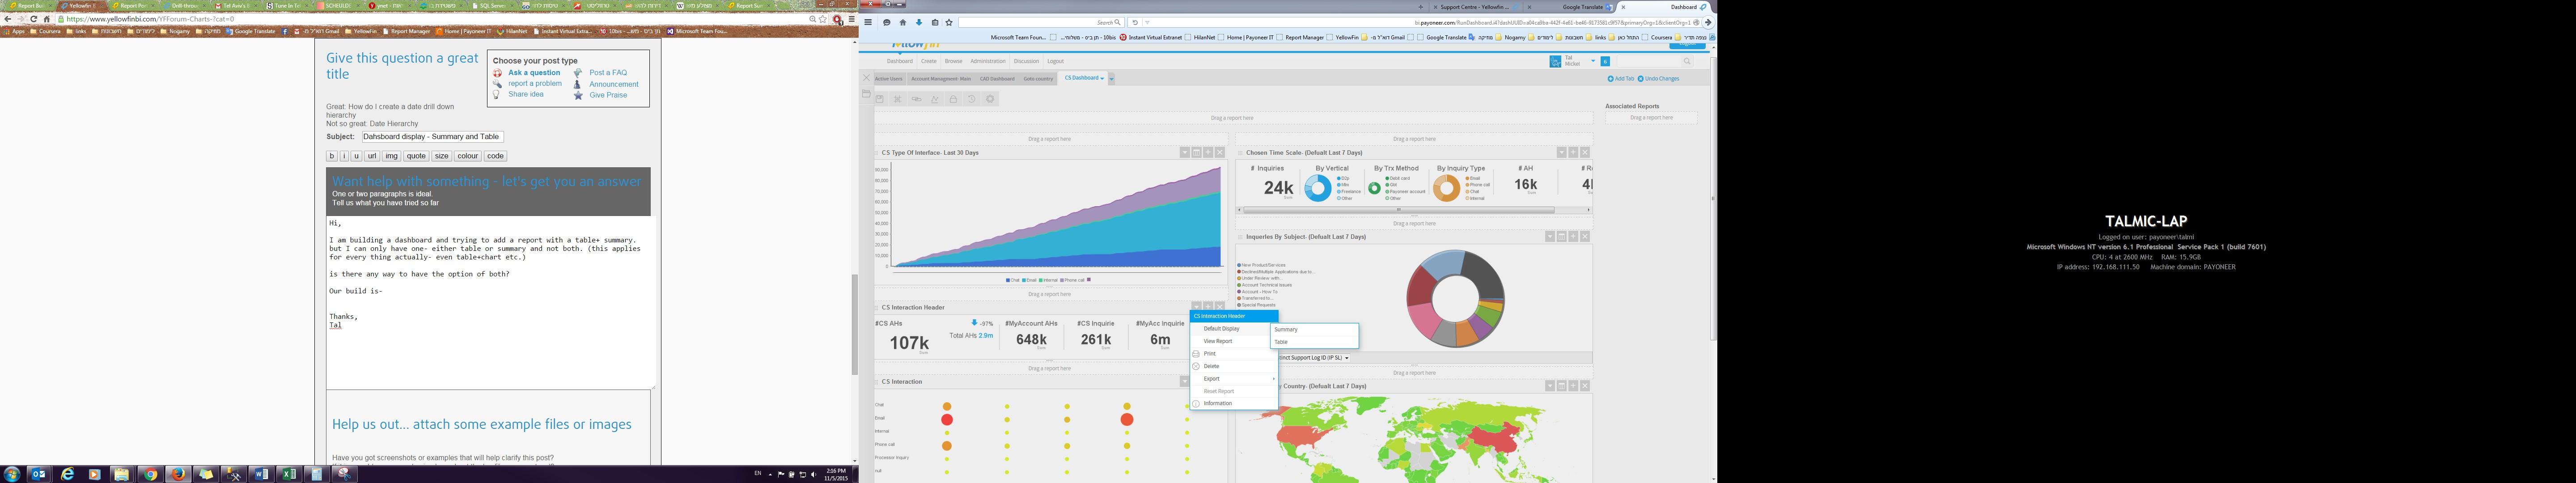
Task: Click the history icon in the dashboard toolbar
Action: click(971, 99)
